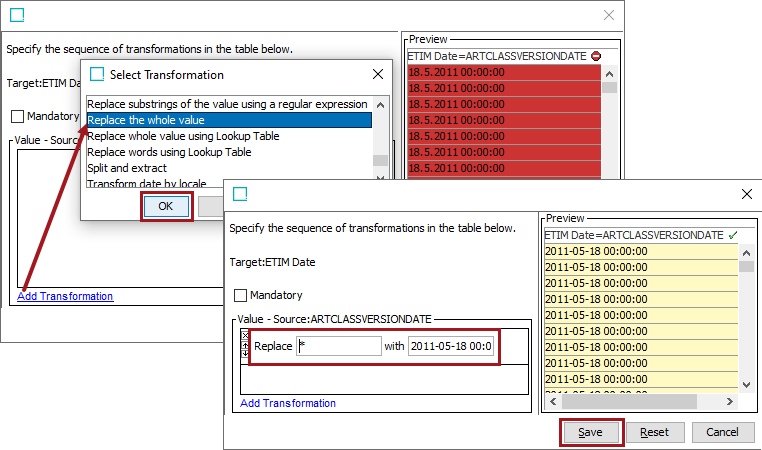Screen dimensions: 762x450
Task: Click the back dialog's title bar window icon
Action: click(16, 15)
